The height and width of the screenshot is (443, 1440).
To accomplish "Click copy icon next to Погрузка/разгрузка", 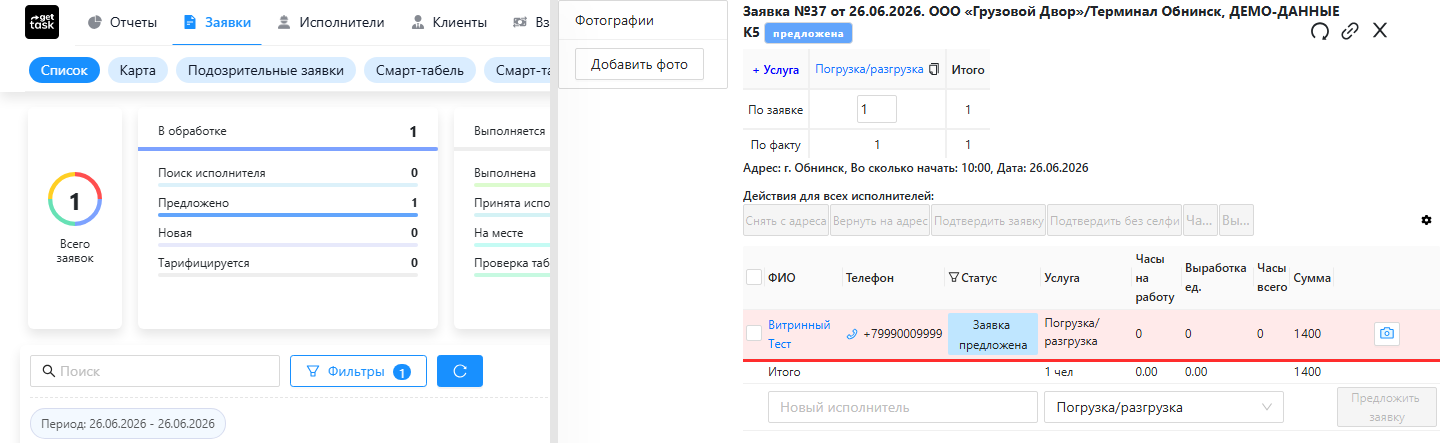I will (934, 70).
